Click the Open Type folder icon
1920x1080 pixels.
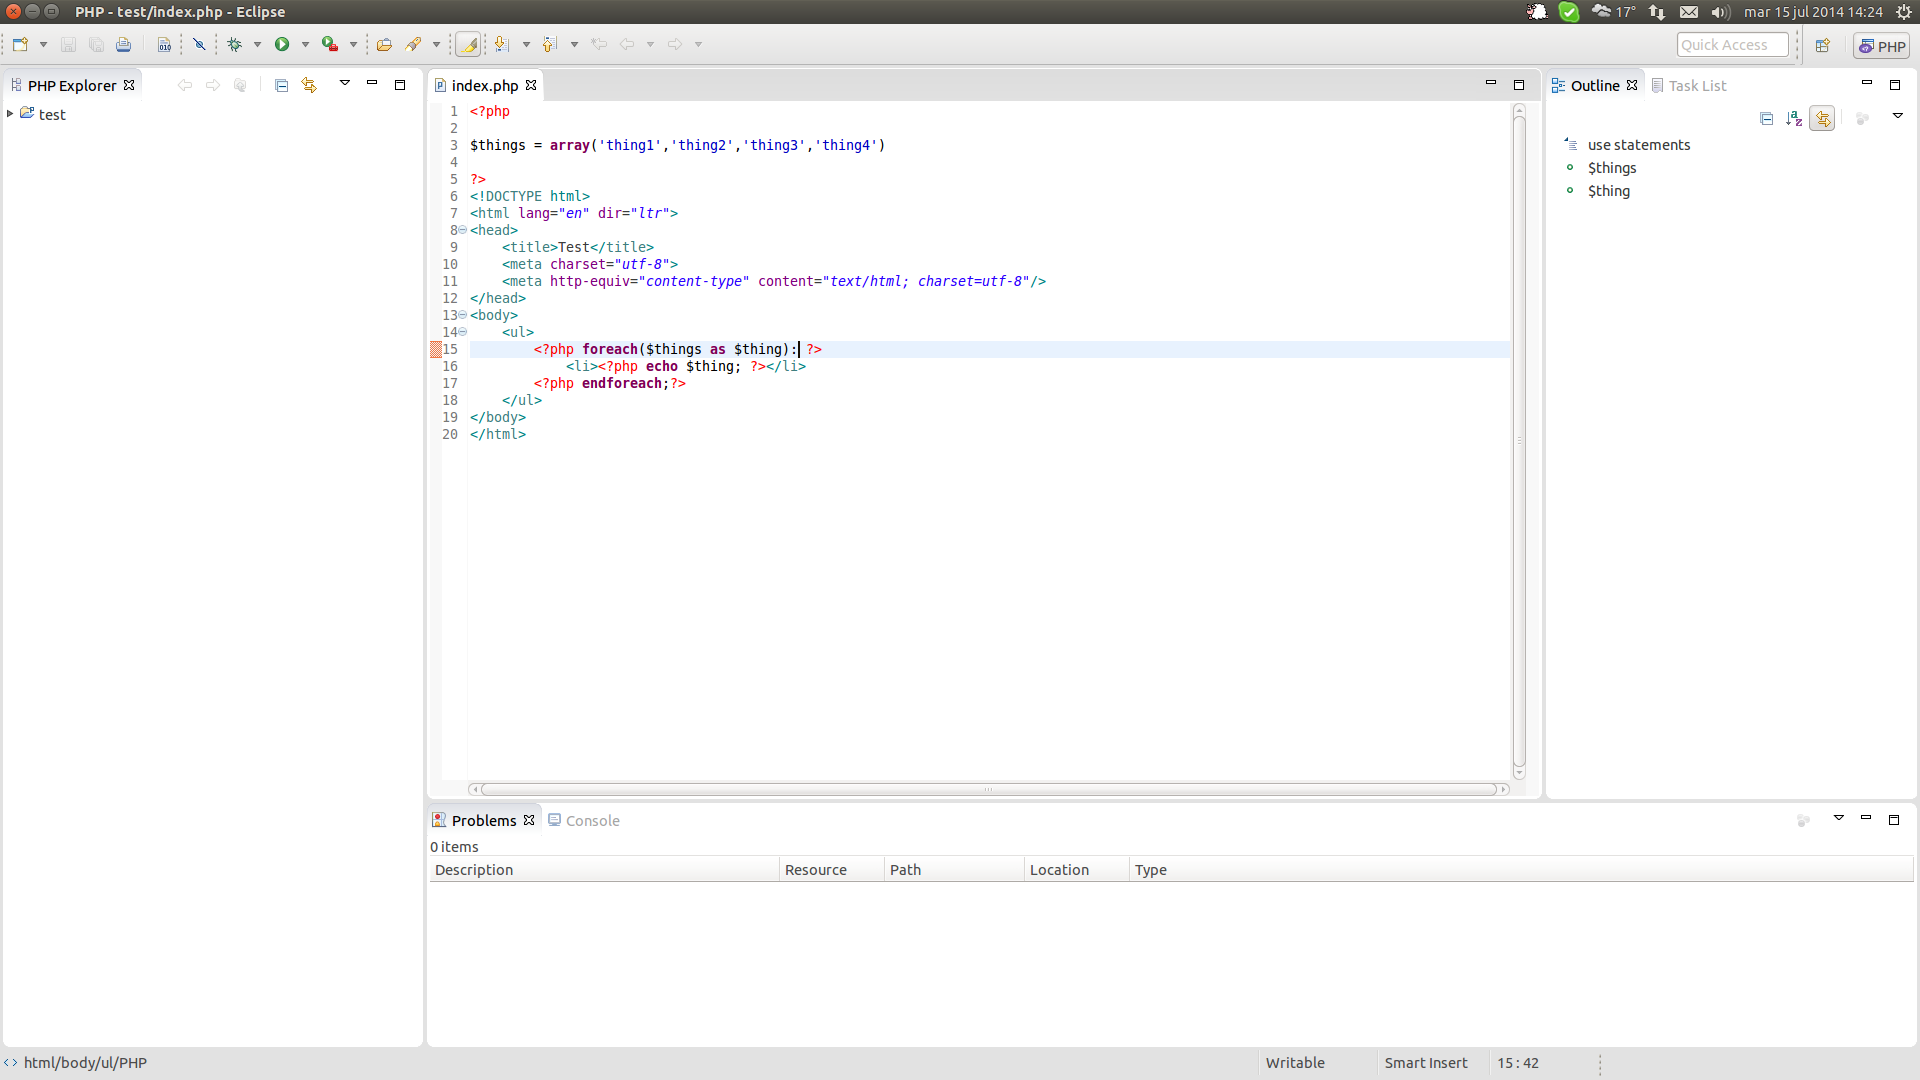click(x=384, y=45)
